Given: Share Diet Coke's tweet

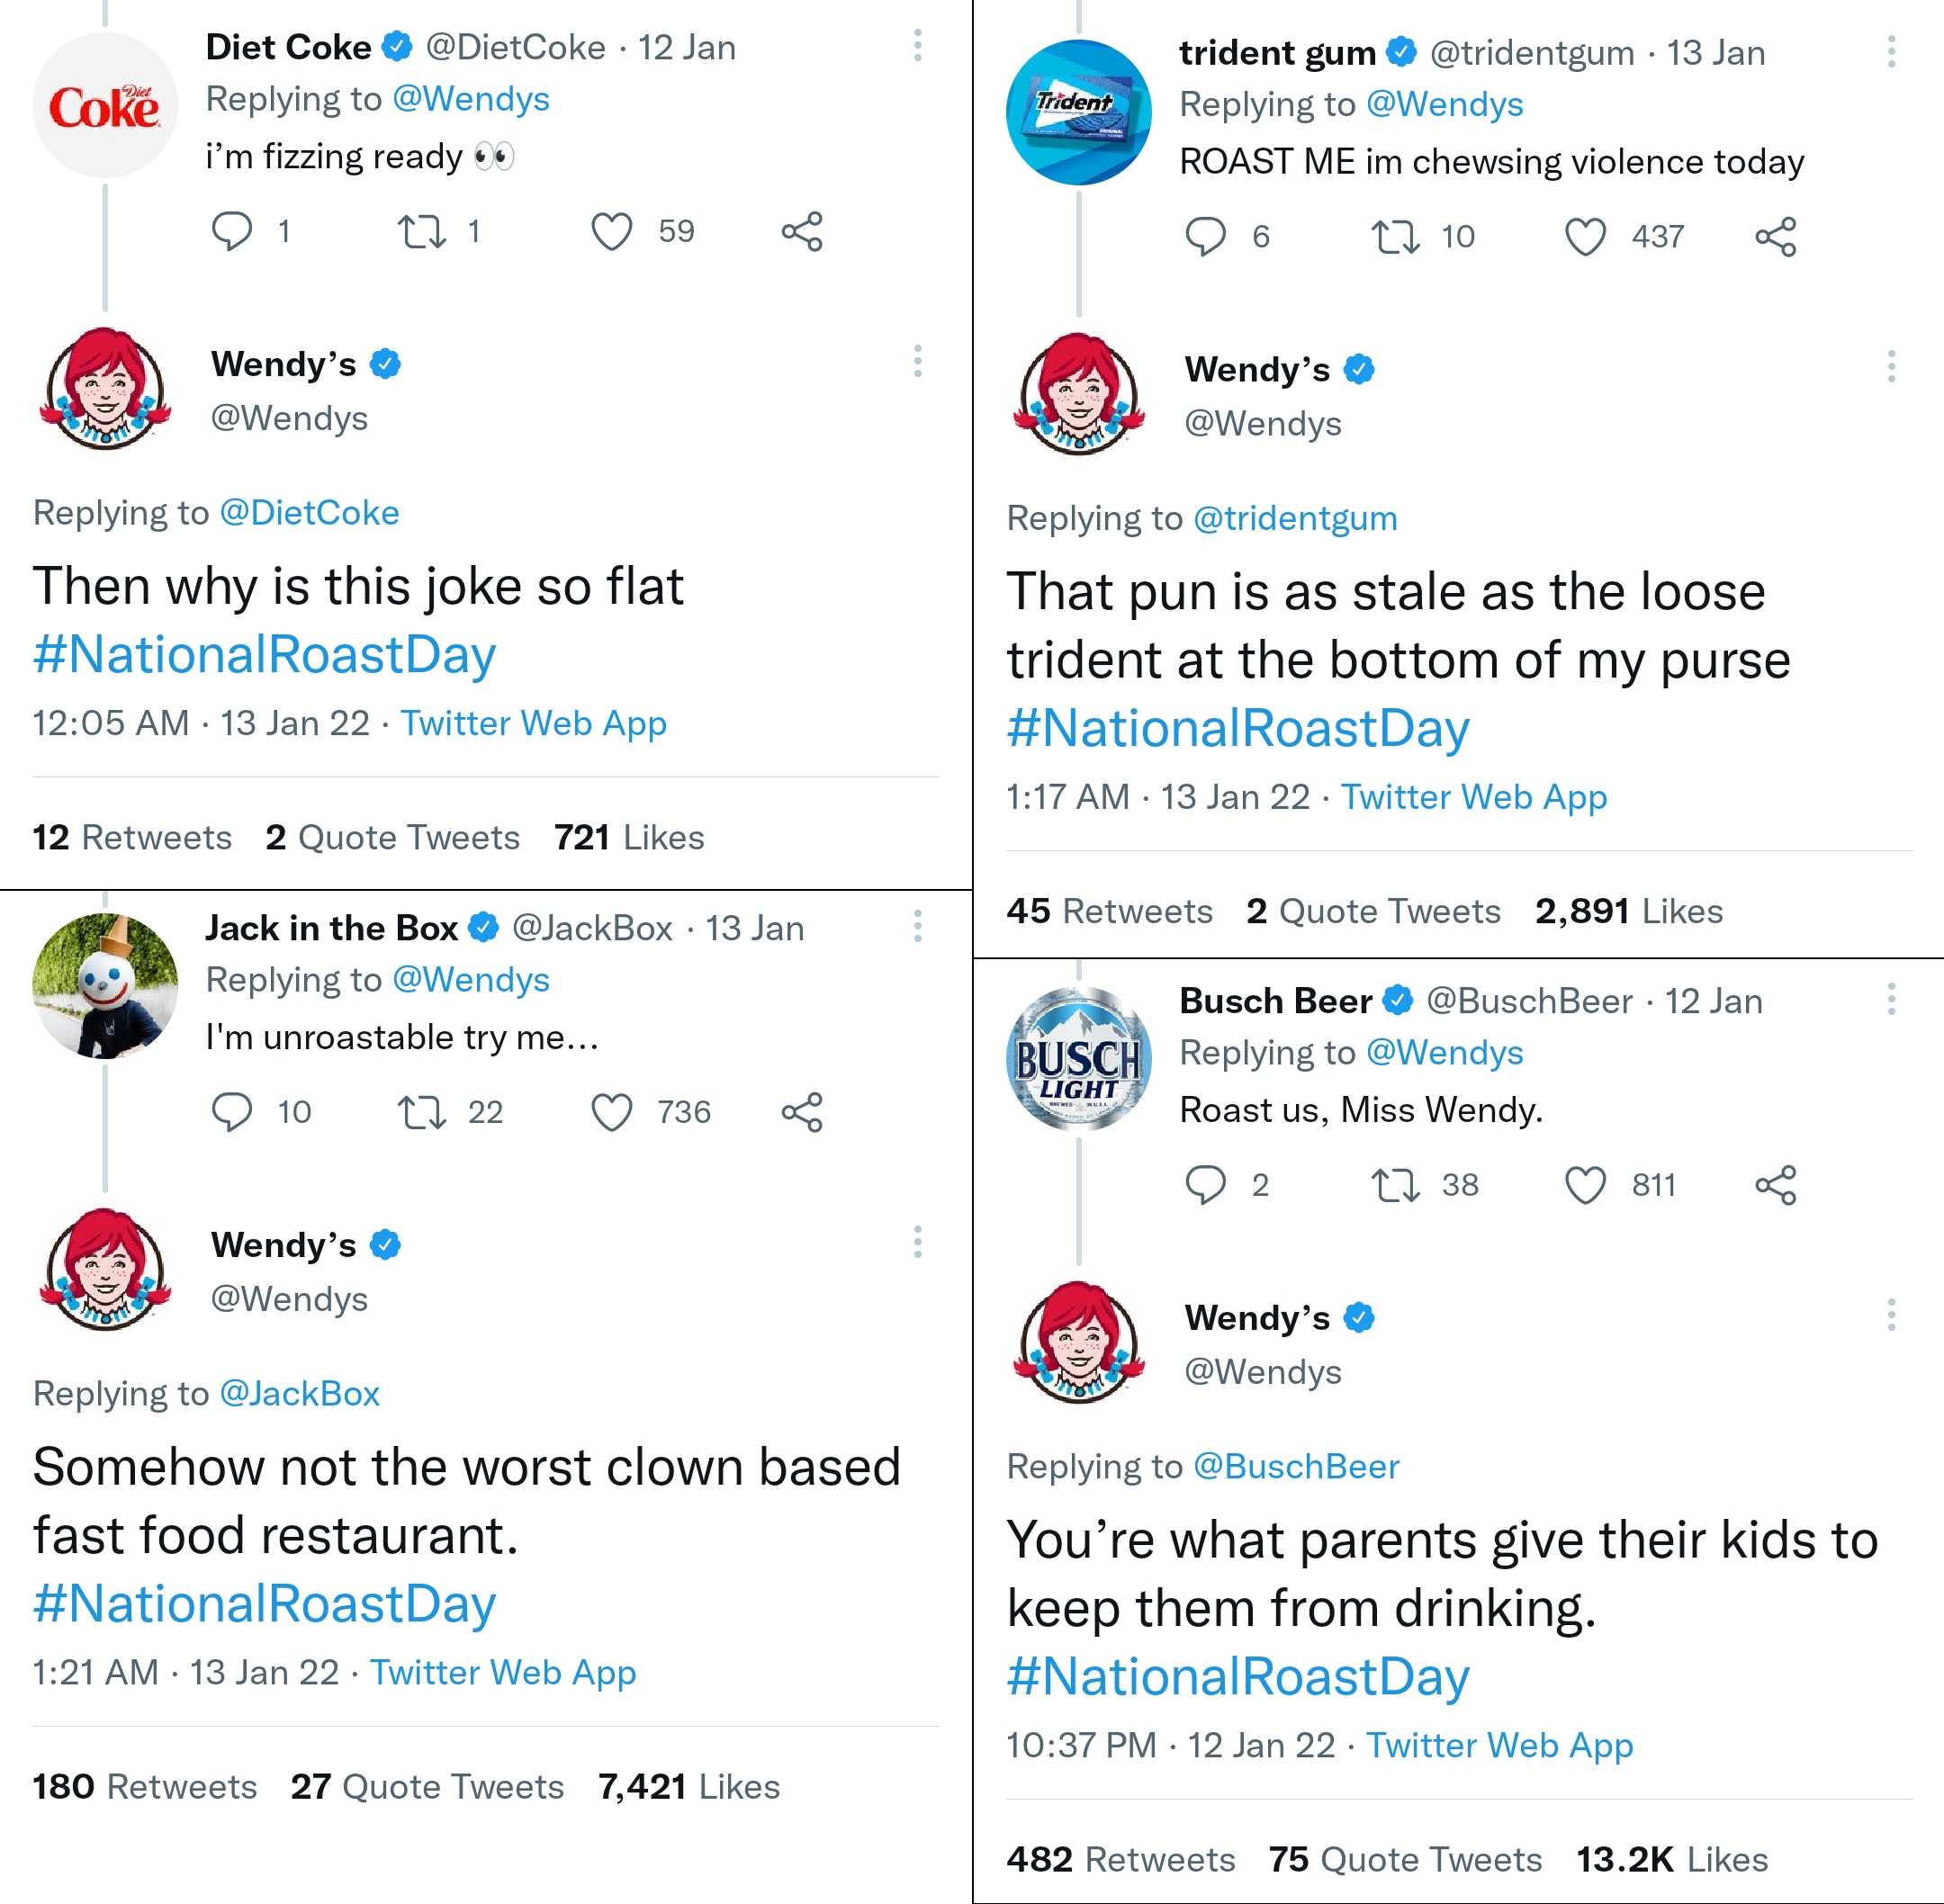Looking at the screenshot, I should [x=801, y=232].
